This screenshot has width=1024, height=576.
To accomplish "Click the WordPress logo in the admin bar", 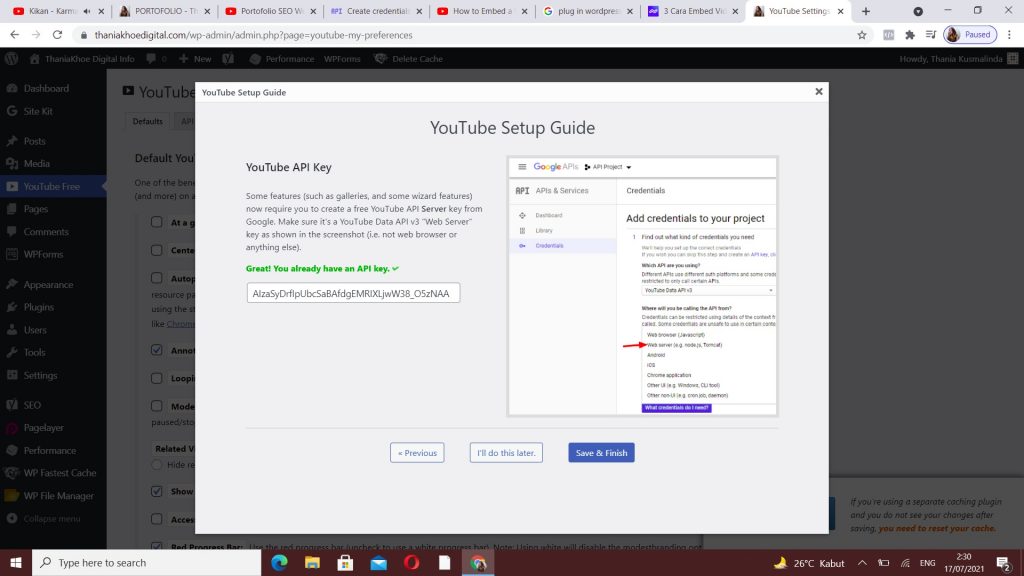I will [x=11, y=58].
